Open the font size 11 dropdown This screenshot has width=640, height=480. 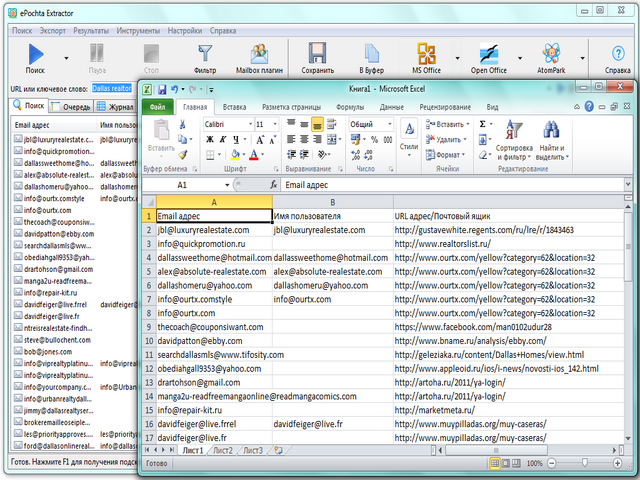pos(276,124)
